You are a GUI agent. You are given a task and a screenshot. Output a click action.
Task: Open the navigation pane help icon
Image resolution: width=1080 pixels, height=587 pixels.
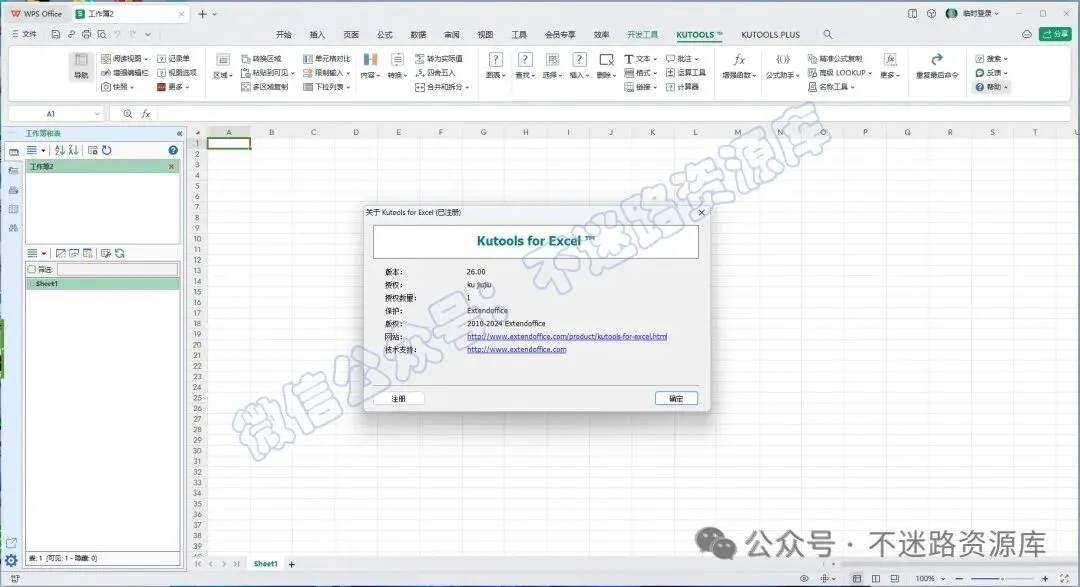[173, 150]
